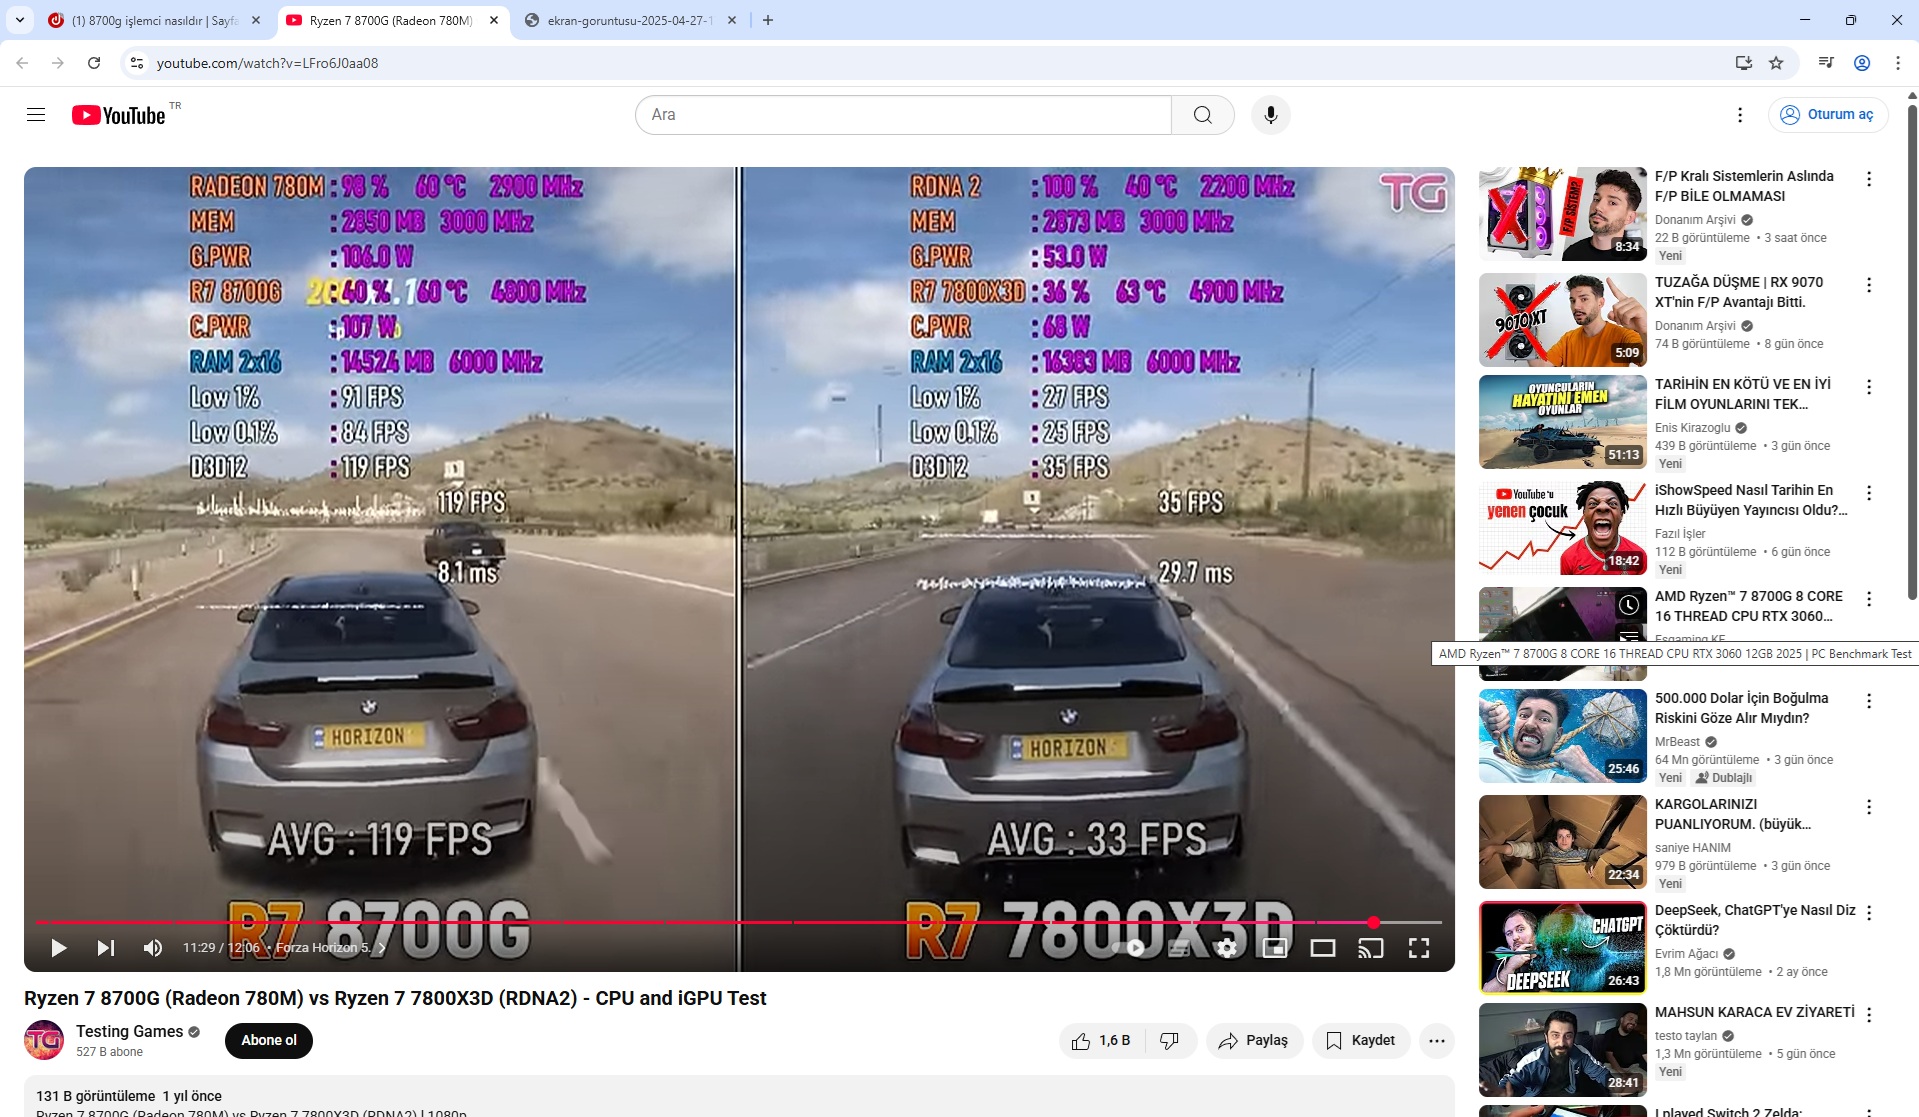
Task: Click the search magnifier button
Action: click(x=1203, y=115)
